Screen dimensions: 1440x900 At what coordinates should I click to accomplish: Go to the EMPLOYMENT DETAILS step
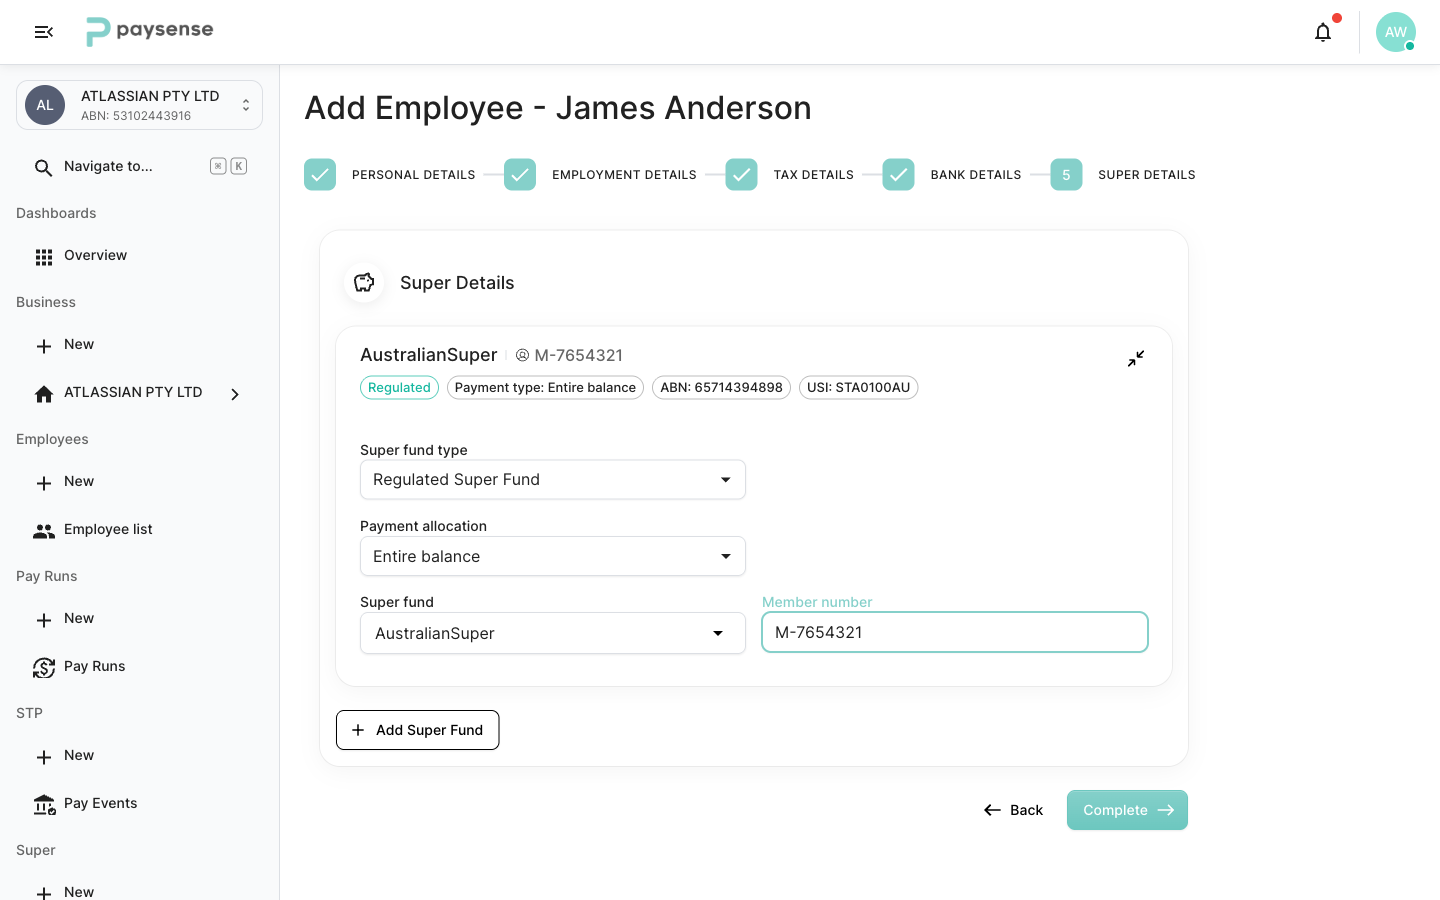[624, 175]
